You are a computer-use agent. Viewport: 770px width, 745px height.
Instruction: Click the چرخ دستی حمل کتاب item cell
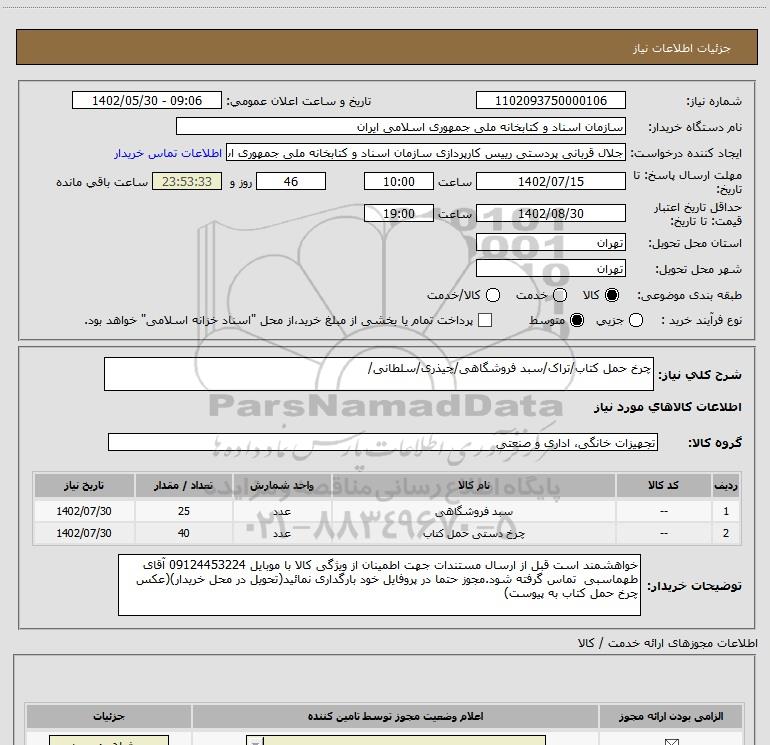pos(473,533)
